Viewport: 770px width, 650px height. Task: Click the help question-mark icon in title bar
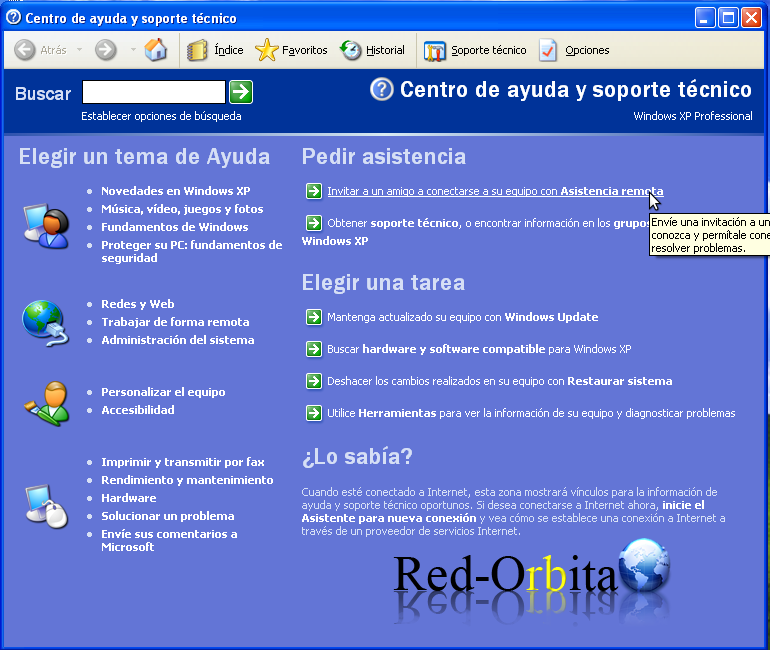[x=13, y=17]
